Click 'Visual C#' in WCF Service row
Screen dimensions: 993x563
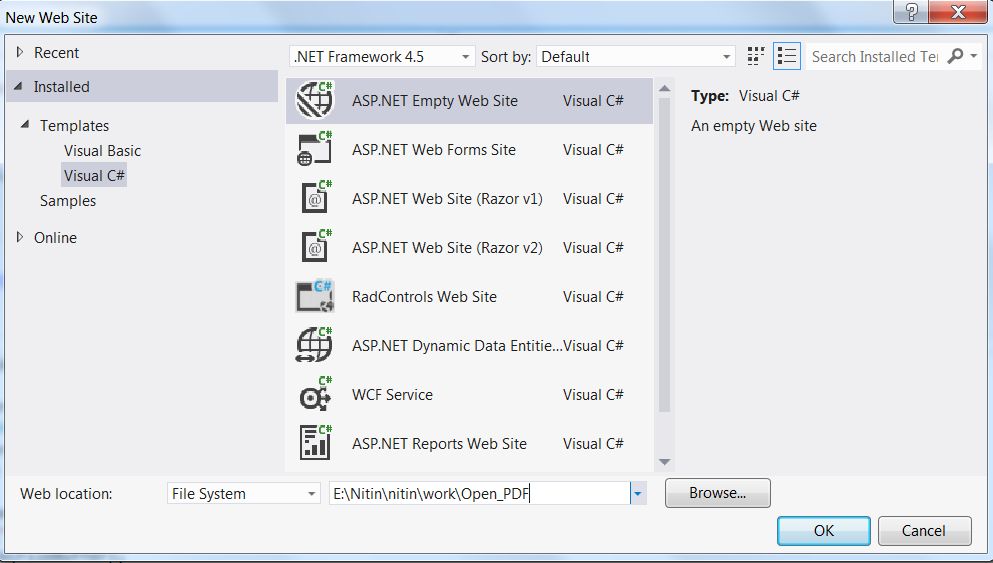pos(593,395)
